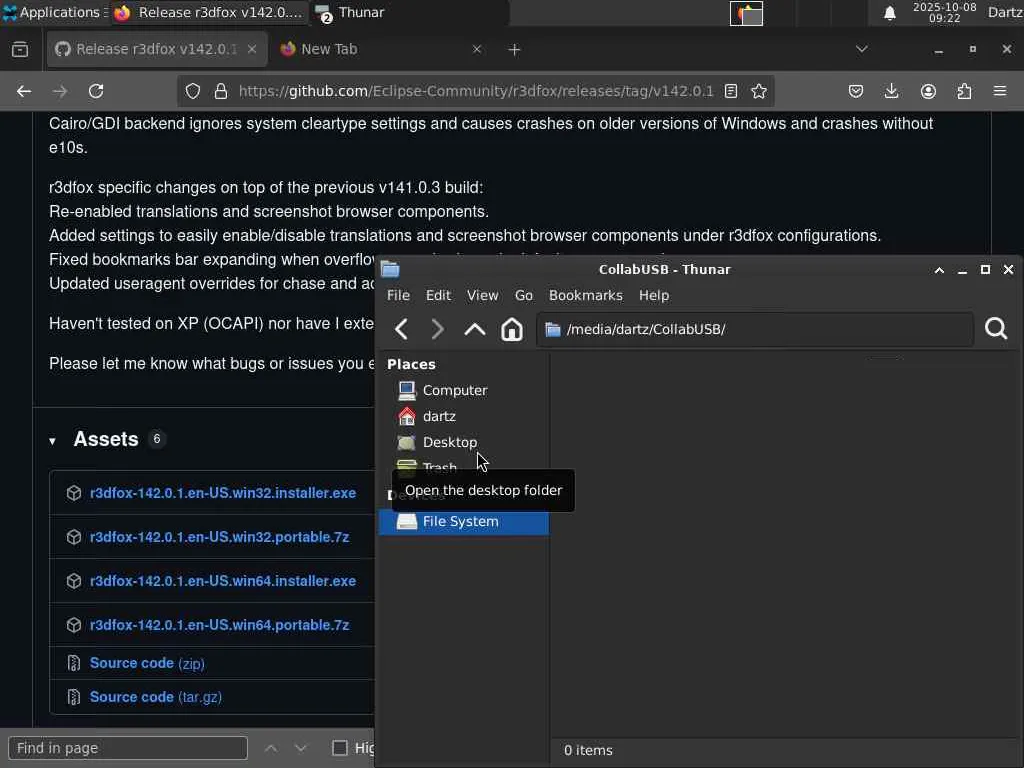The width and height of the screenshot is (1024, 768).
Task: Go to parent folder in Thunar
Action: coord(475,329)
